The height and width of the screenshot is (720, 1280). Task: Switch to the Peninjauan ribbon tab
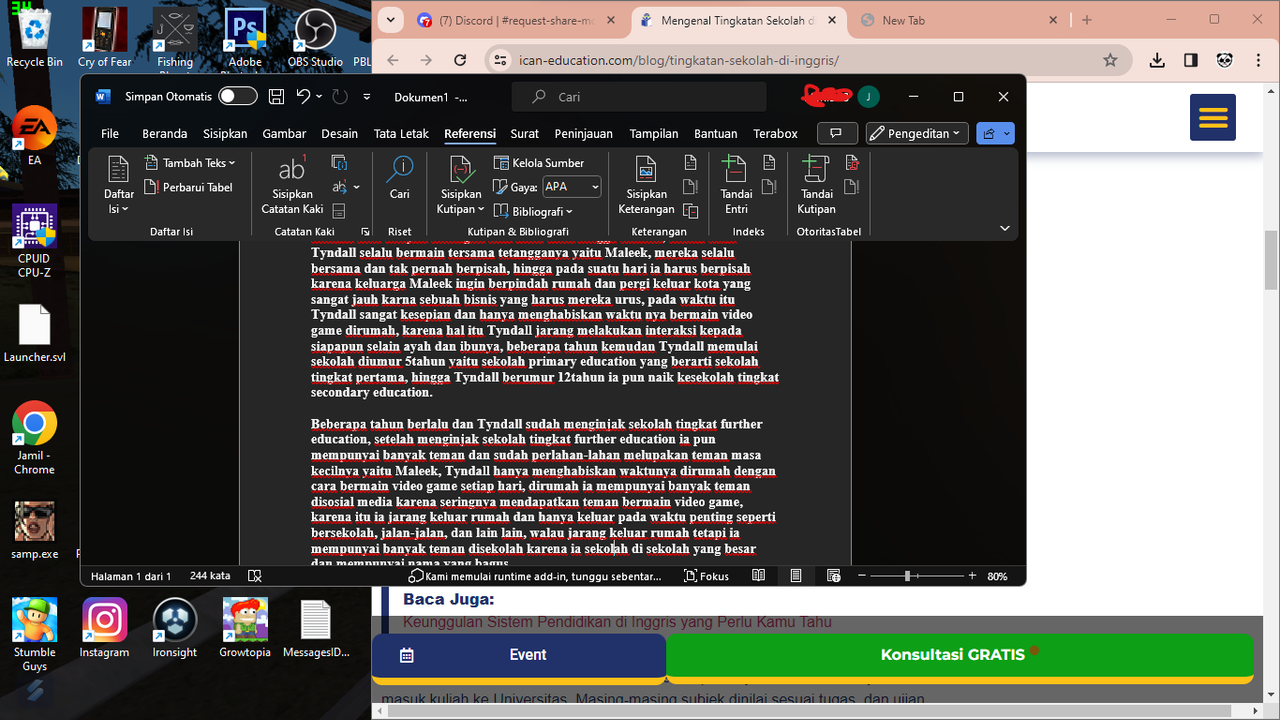[x=584, y=133]
